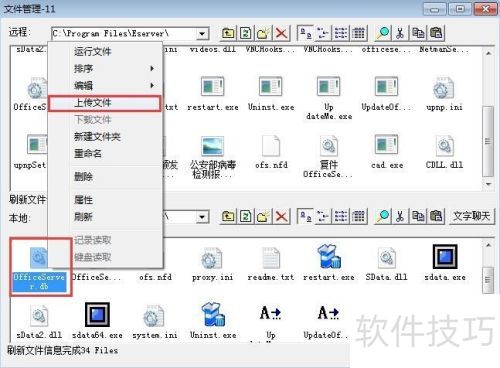
Task: Refresh the local (本地) file list icon
Action: 246,216
